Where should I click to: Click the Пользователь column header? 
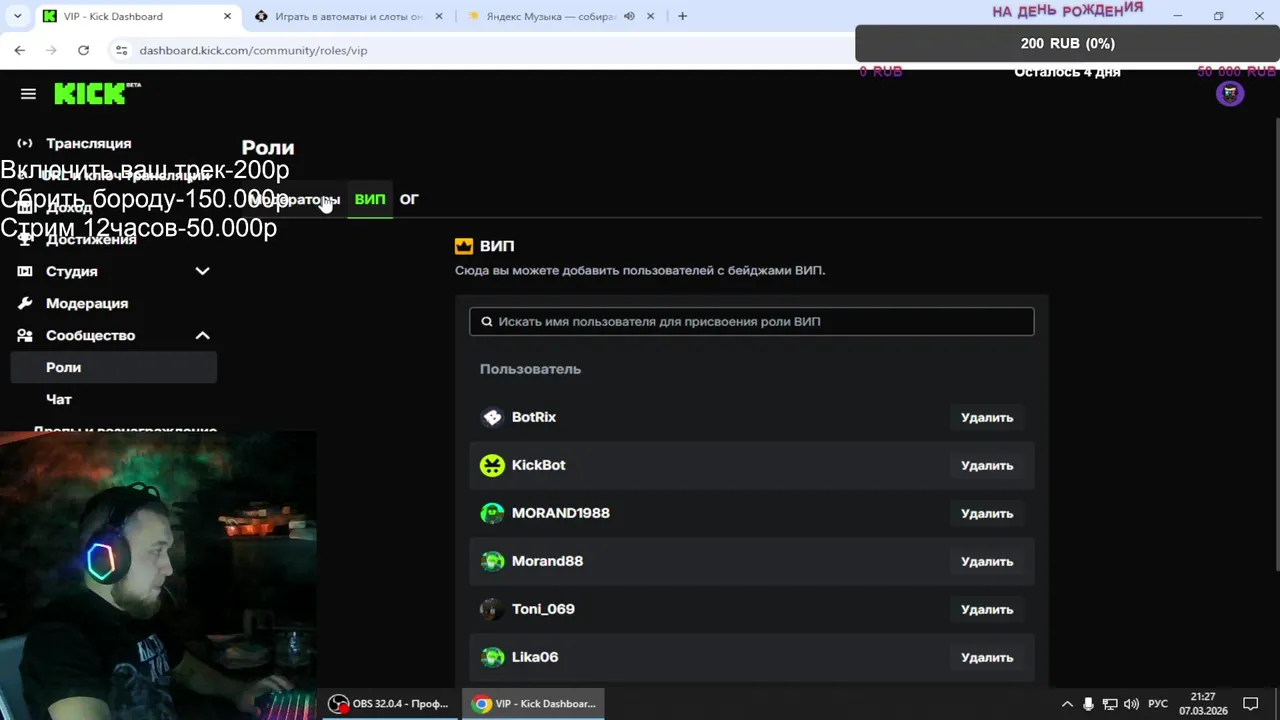click(x=530, y=369)
